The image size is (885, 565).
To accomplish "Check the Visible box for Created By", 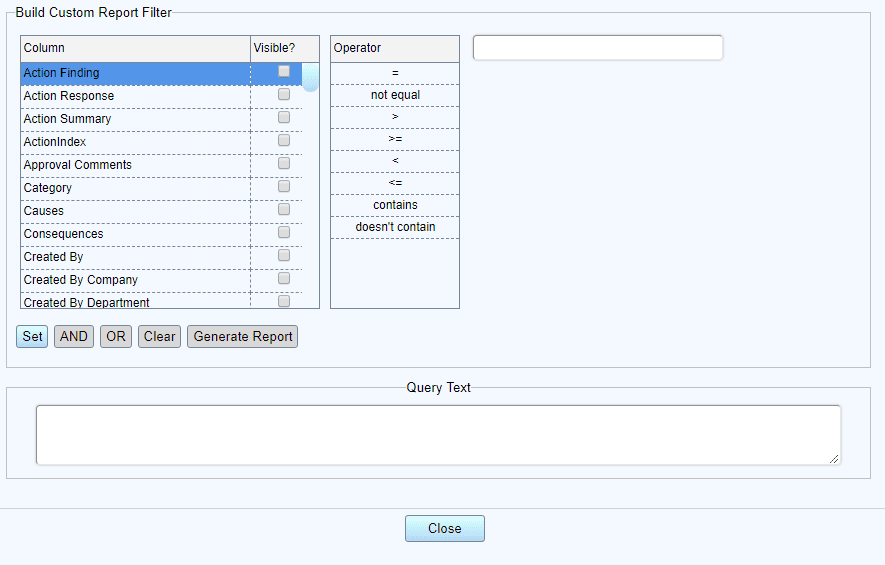I will 284,256.
